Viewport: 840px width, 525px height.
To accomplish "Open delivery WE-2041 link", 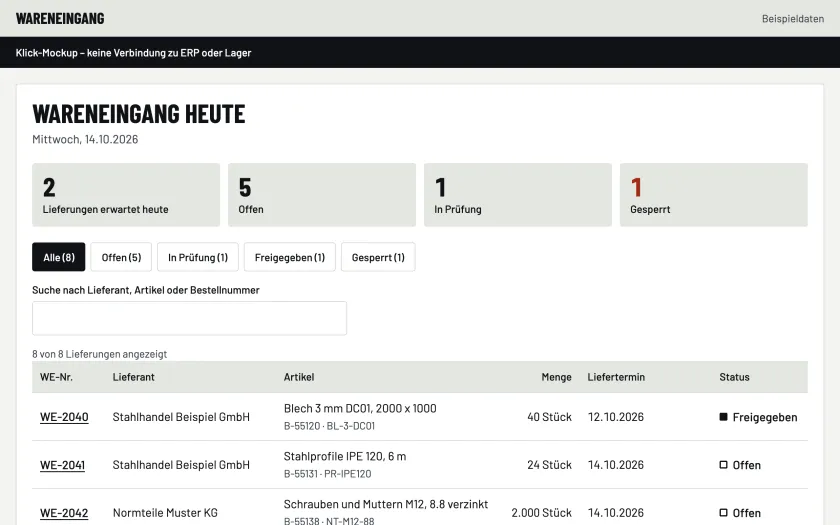I will pyautogui.click(x=63, y=465).
